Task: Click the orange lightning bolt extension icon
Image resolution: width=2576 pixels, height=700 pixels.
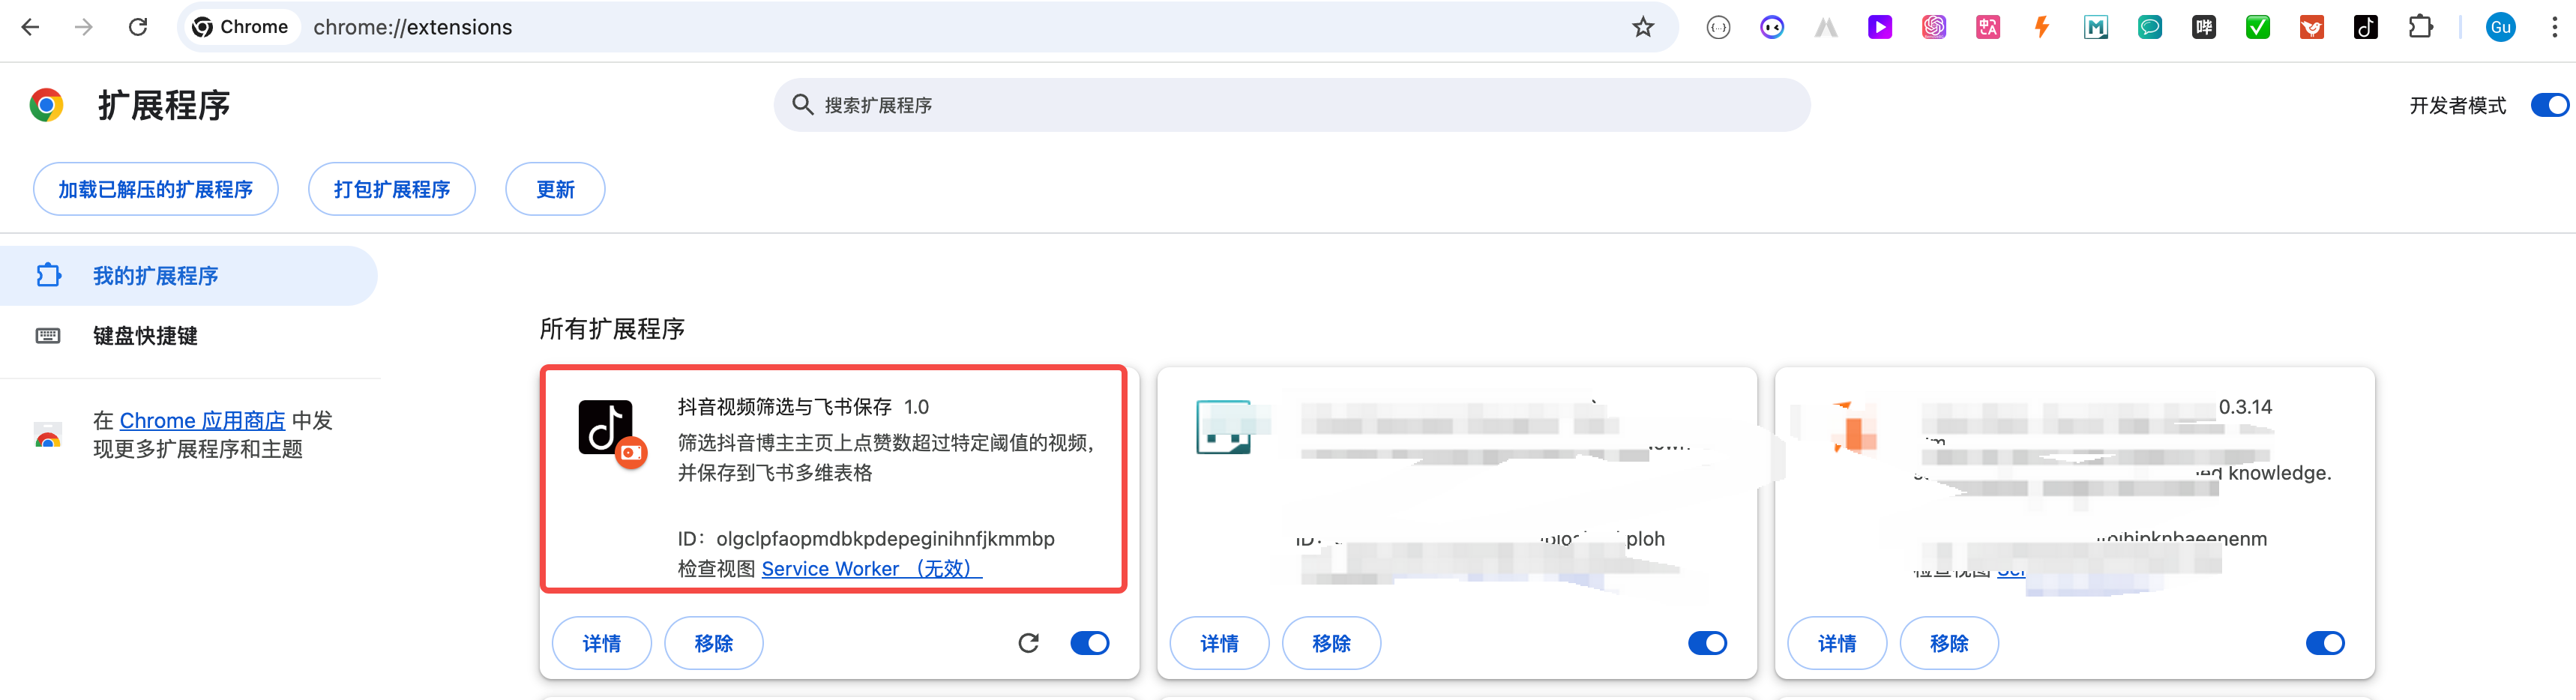Action: click(x=2042, y=27)
